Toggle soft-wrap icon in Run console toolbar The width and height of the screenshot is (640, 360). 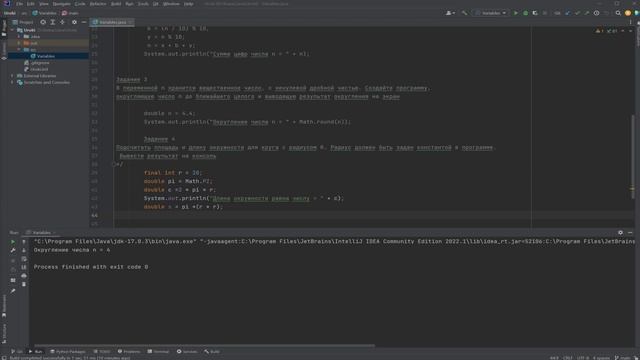coord(24,259)
